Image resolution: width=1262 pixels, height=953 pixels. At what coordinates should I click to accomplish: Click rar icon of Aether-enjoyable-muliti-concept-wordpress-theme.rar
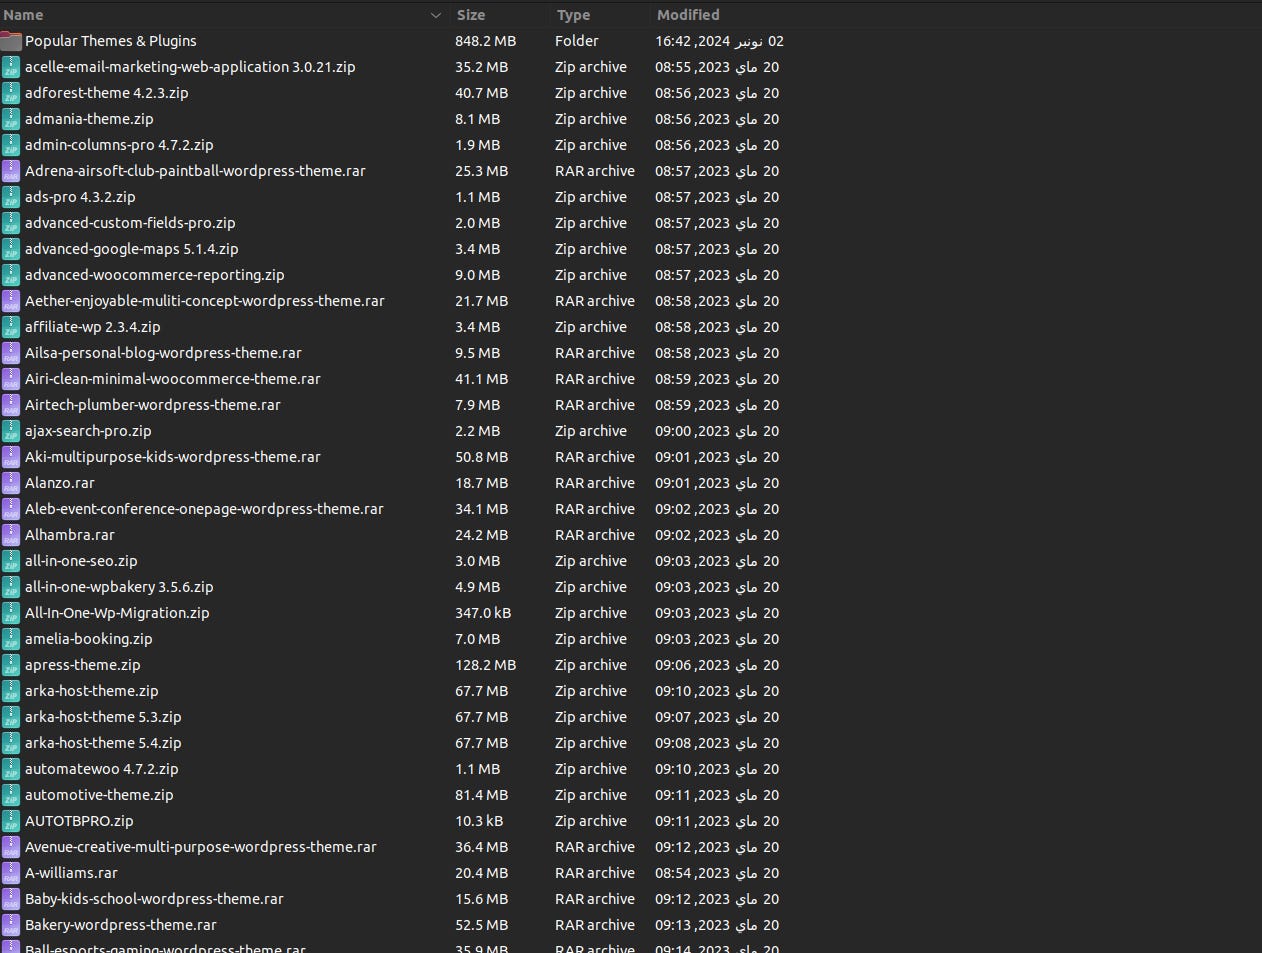pos(11,301)
